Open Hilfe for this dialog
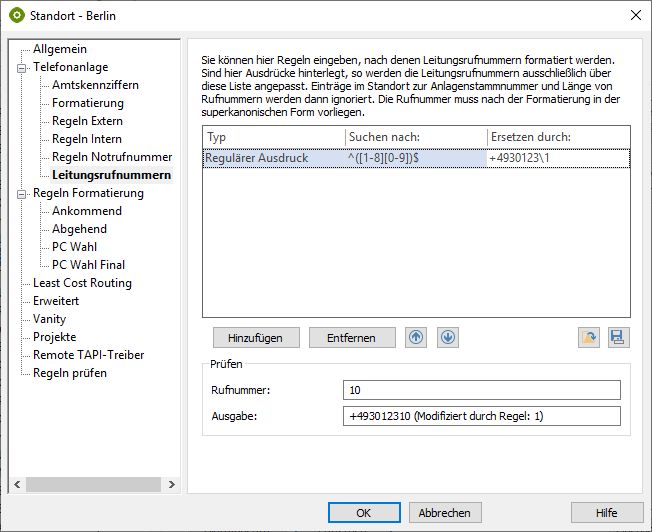This screenshot has height=532, width=652. pos(606,513)
